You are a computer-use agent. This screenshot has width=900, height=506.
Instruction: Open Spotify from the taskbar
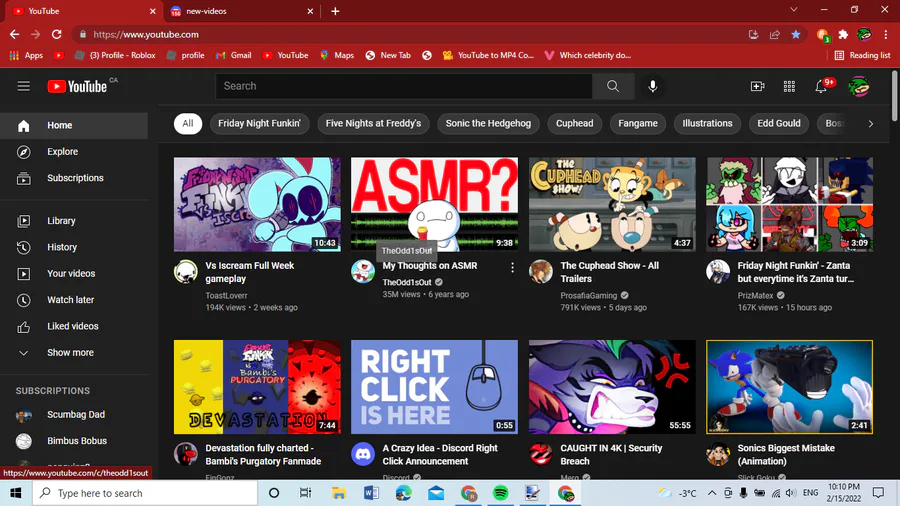[x=501, y=493]
